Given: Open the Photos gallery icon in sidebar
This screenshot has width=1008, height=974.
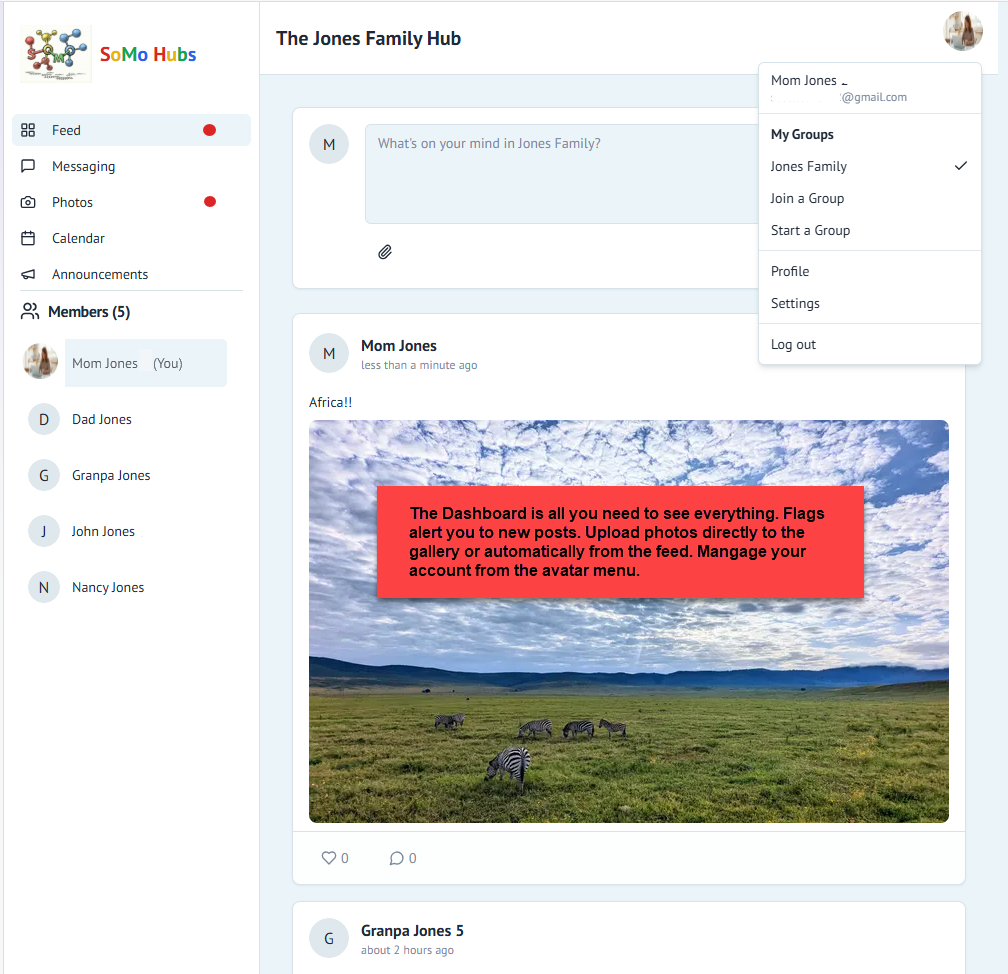Looking at the screenshot, I should click(x=29, y=201).
